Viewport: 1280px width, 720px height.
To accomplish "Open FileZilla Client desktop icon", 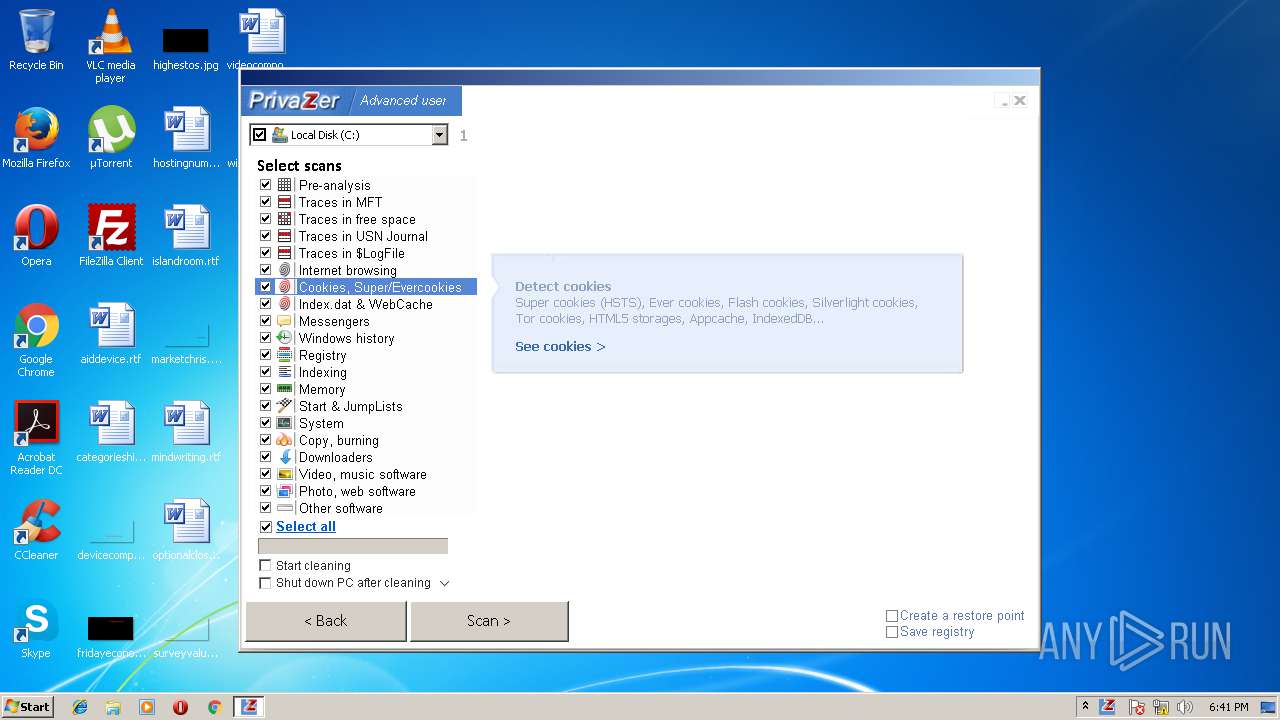I will 111,236.
